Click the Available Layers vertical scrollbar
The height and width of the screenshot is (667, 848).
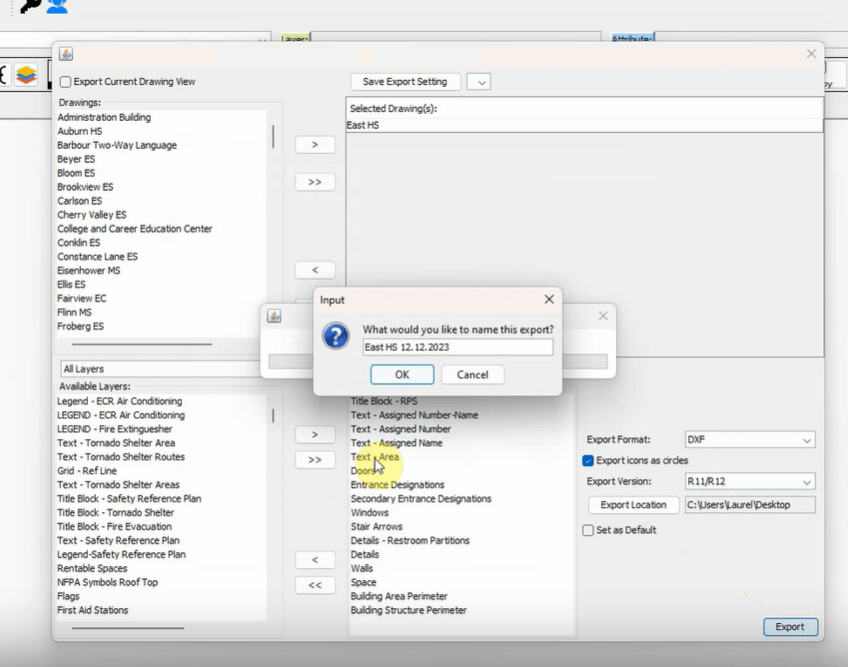273,415
